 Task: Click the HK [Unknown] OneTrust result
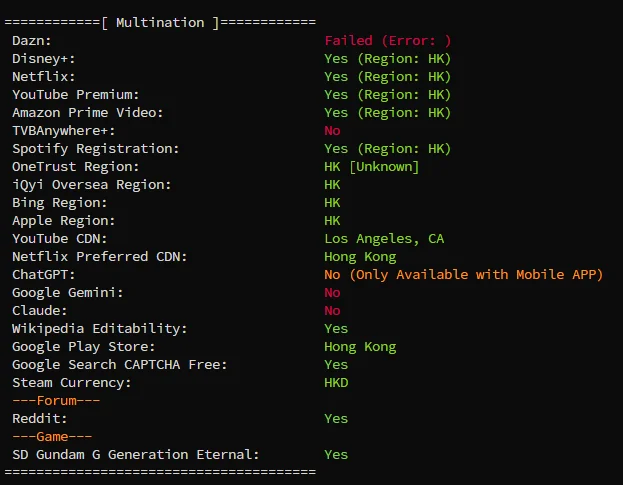point(372,167)
